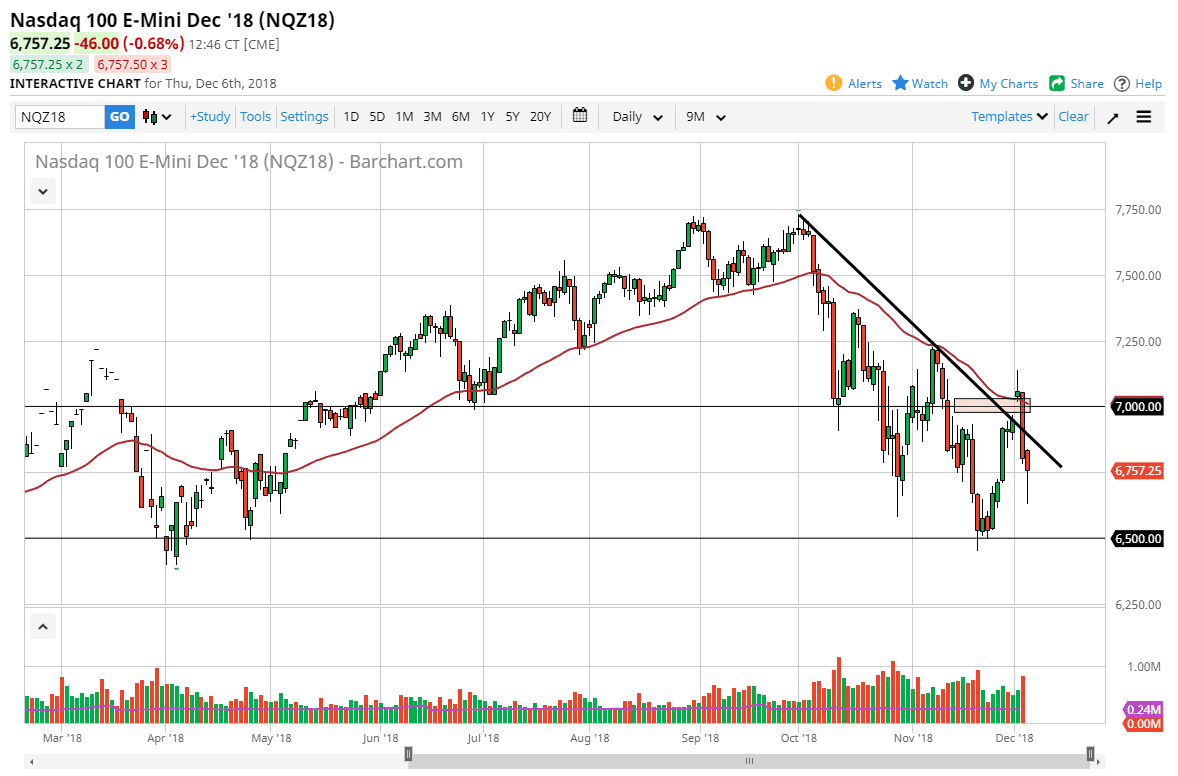1178x776 pixels.
Task: Add a study with +Study link
Action: (x=209, y=116)
